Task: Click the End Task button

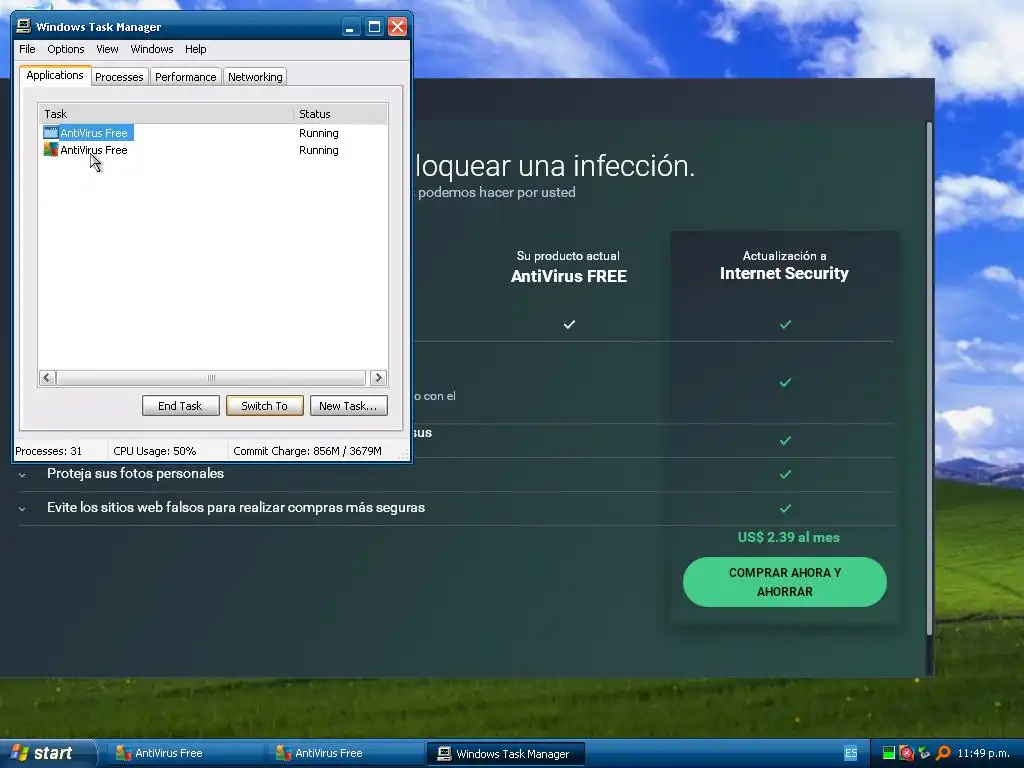Action: [180, 406]
